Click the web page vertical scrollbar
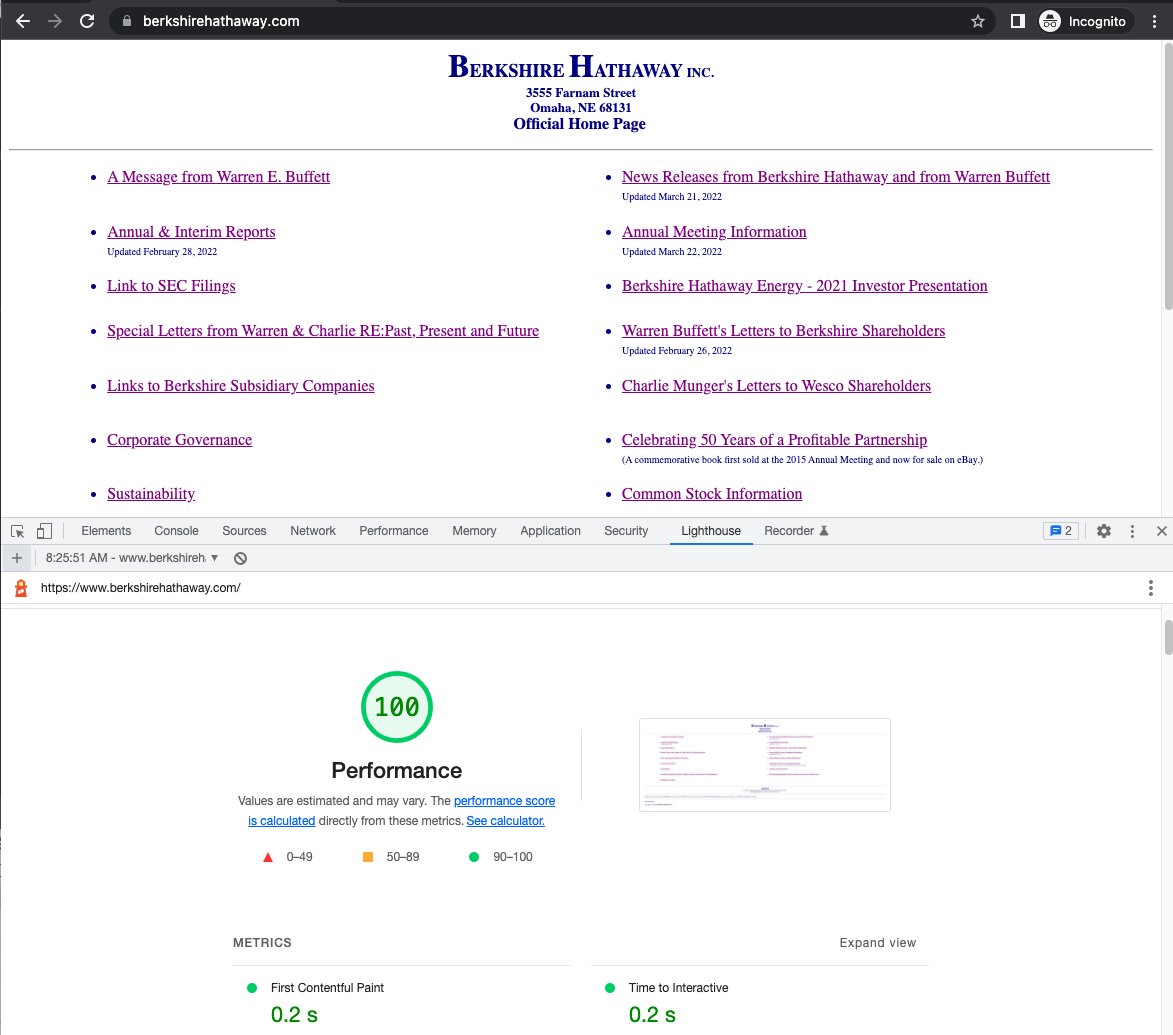Screen dimensions: 1173x1035 pyautogui.click(x=1168, y=176)
